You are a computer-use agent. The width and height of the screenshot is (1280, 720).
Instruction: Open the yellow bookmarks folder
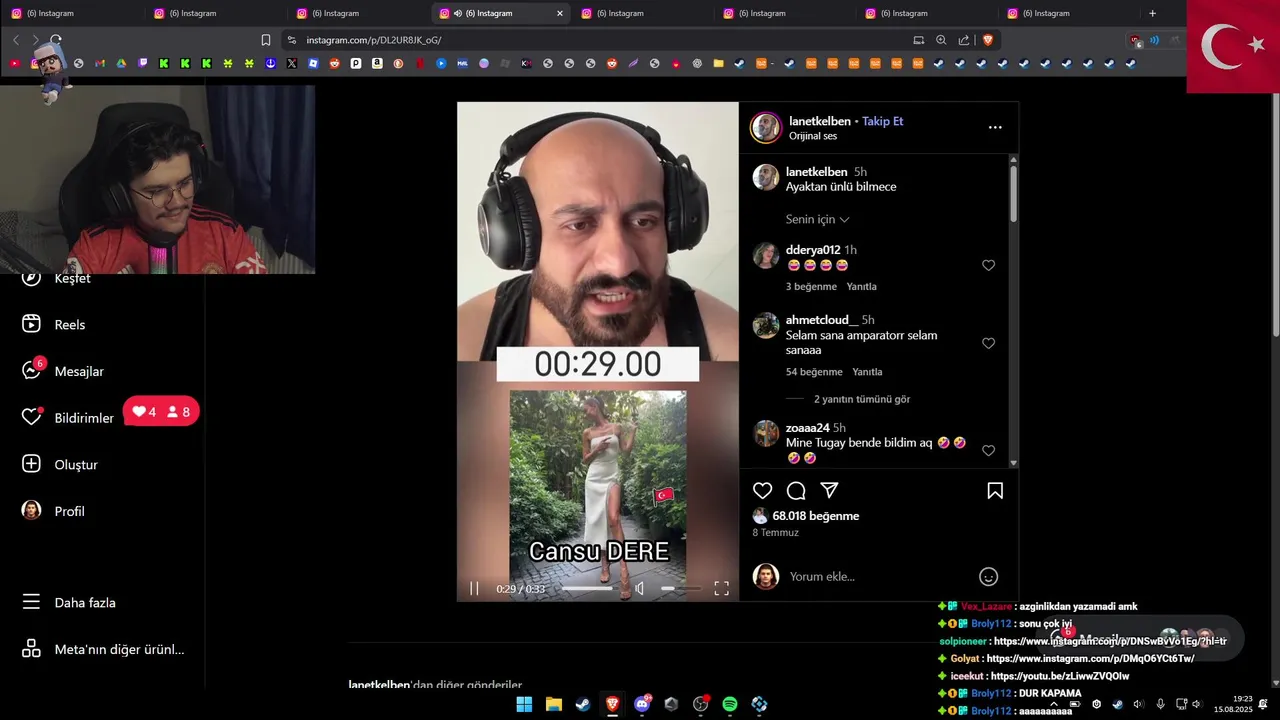pos(718,63)
